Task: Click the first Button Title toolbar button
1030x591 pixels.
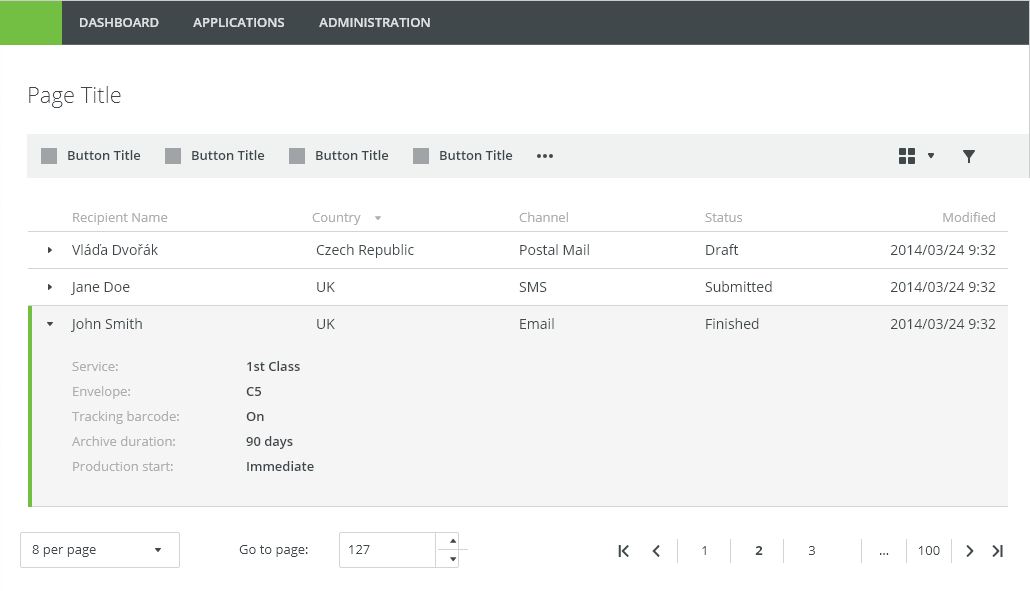Action: click(x=91, y=156)
